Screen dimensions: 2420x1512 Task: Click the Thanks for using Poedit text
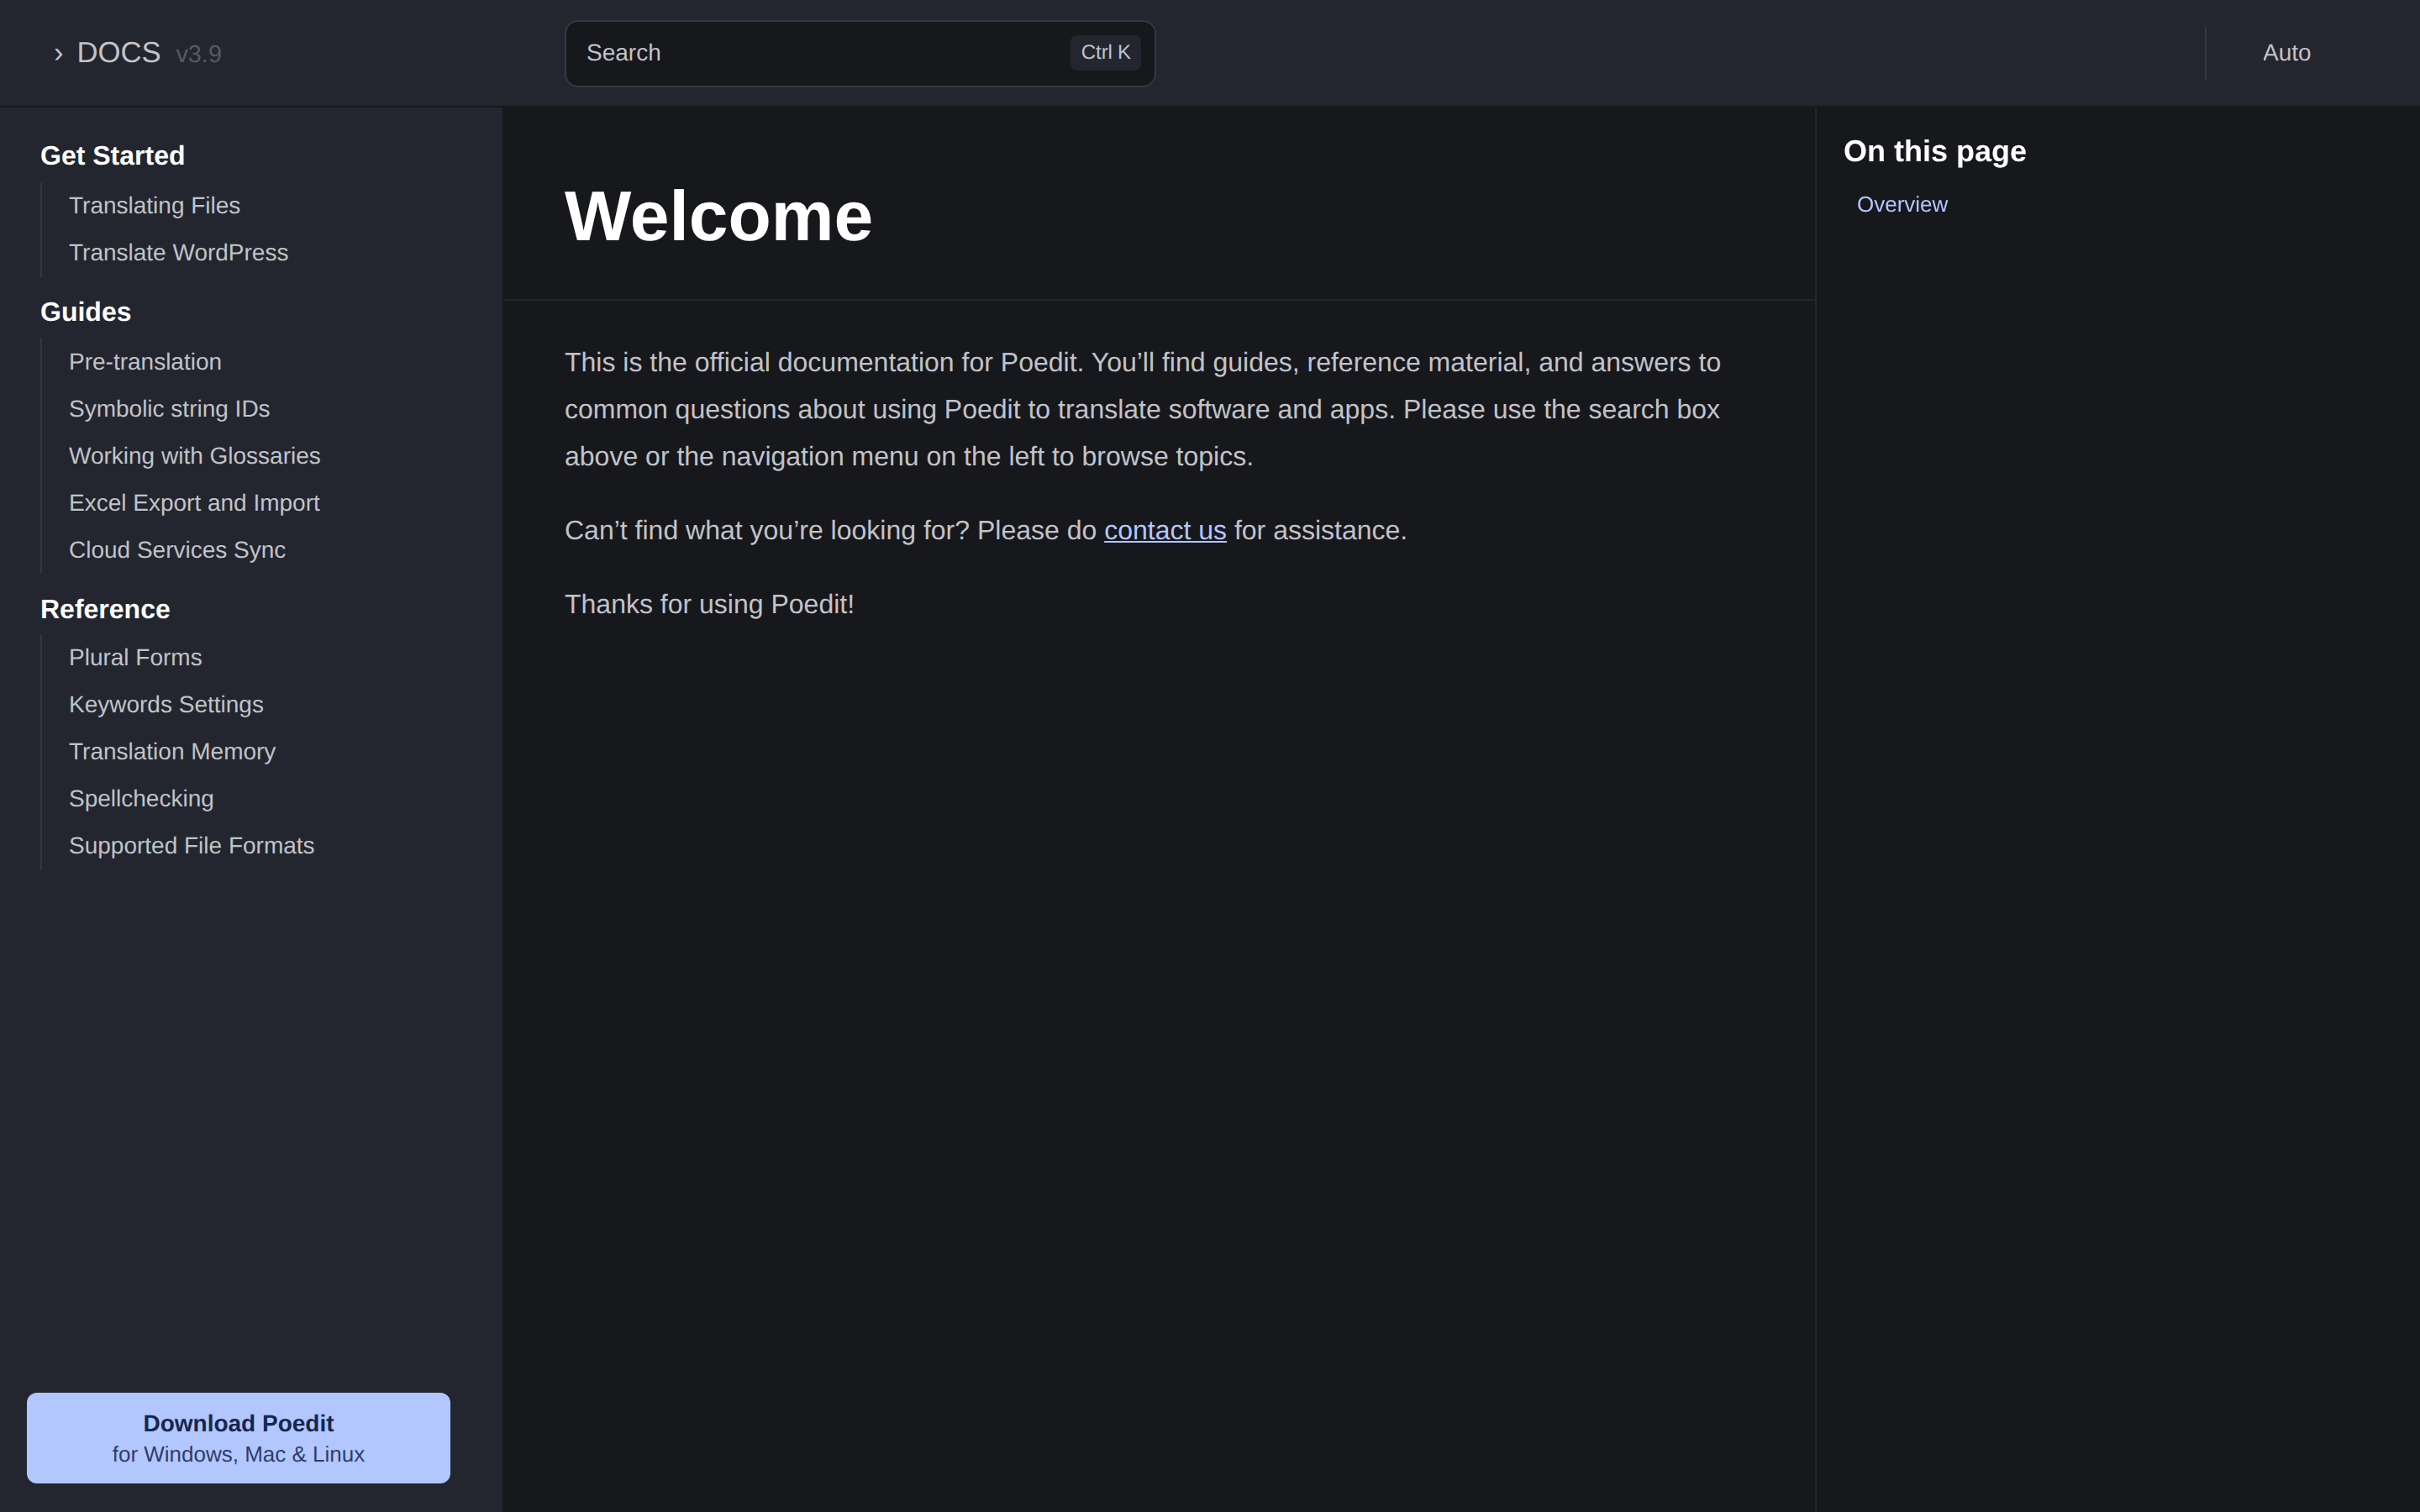pos(709,604)
